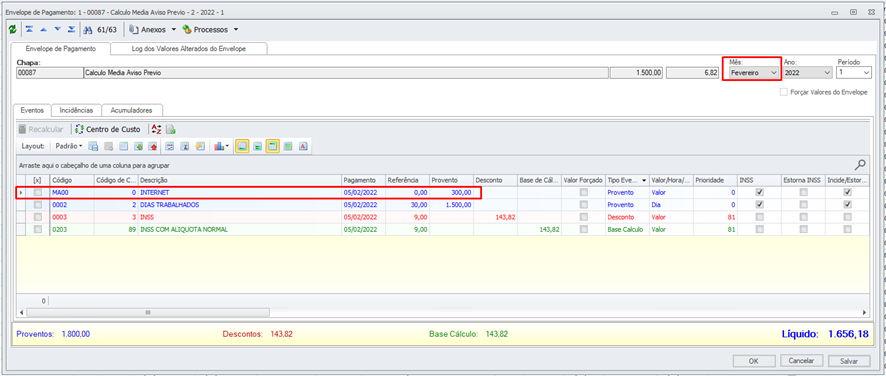Screen dimensions: 886x376
Task: Click the salary field showing 1.500,00
Action: tap(637, 73)
